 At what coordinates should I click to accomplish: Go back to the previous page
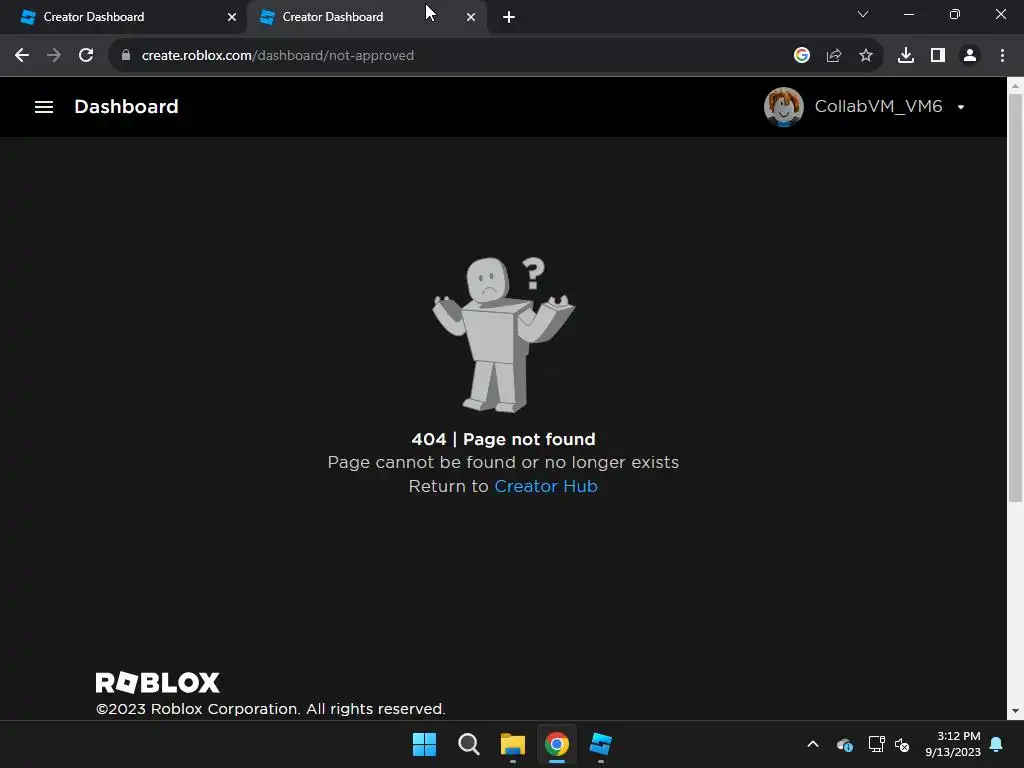22,56
